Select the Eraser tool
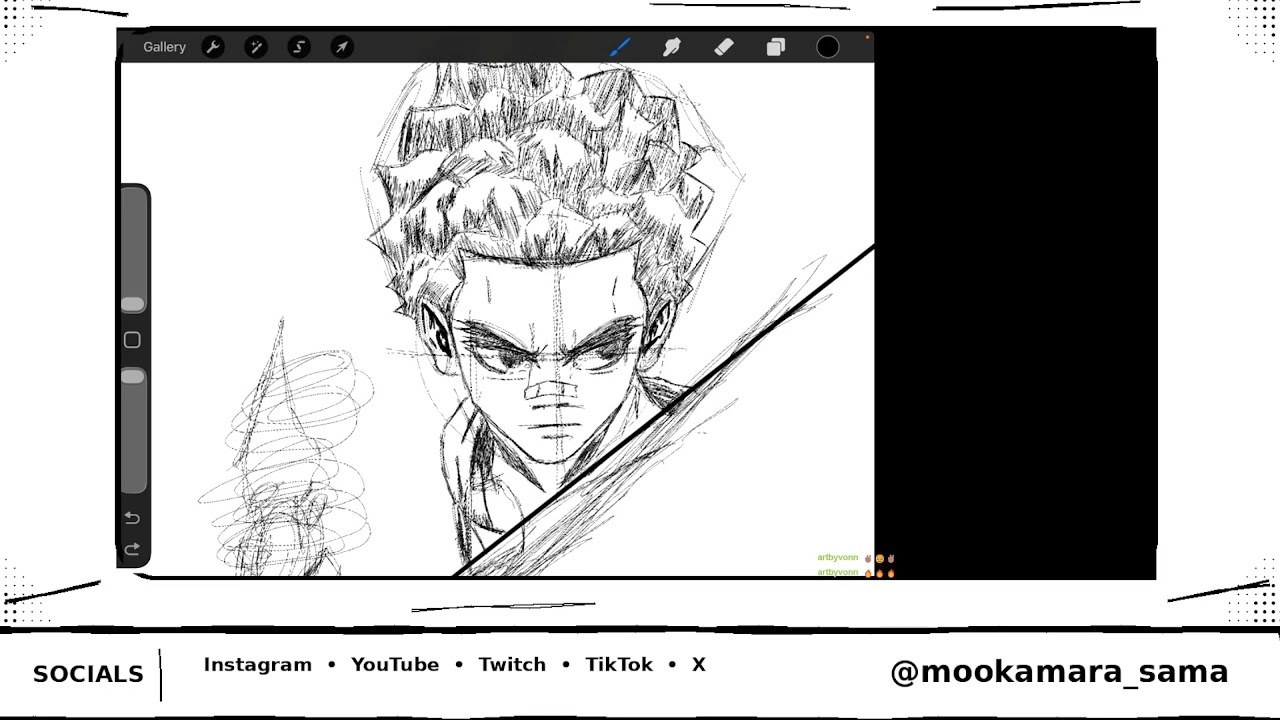 point(724,47)
